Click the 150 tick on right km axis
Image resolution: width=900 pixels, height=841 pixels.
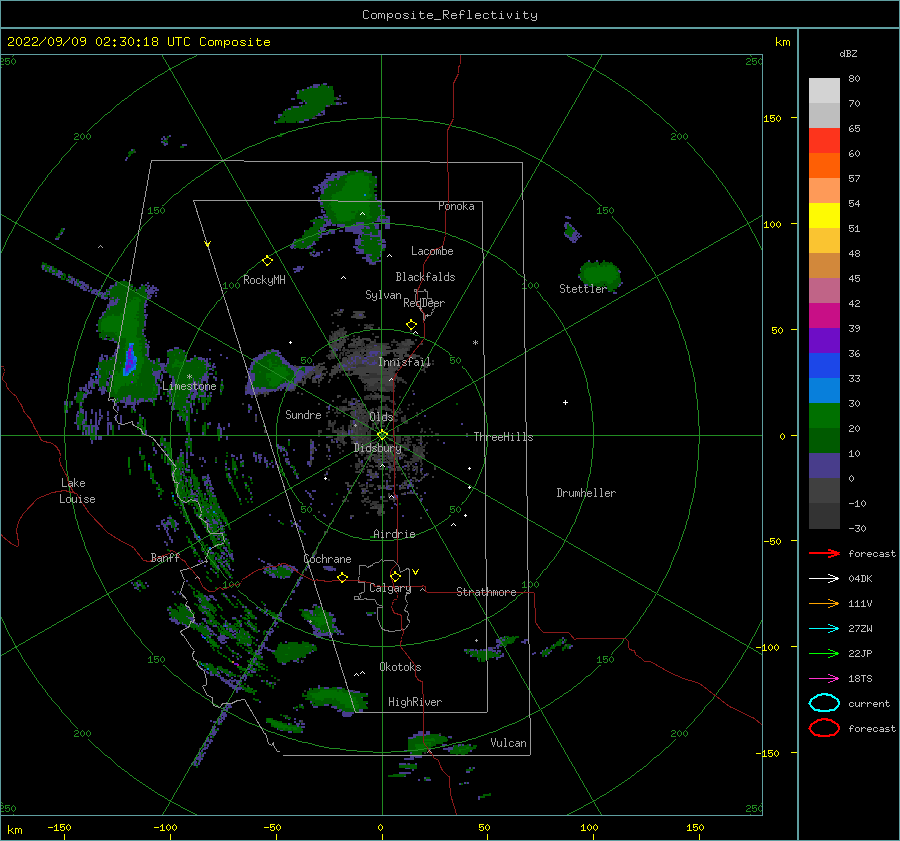coord(772,118)
